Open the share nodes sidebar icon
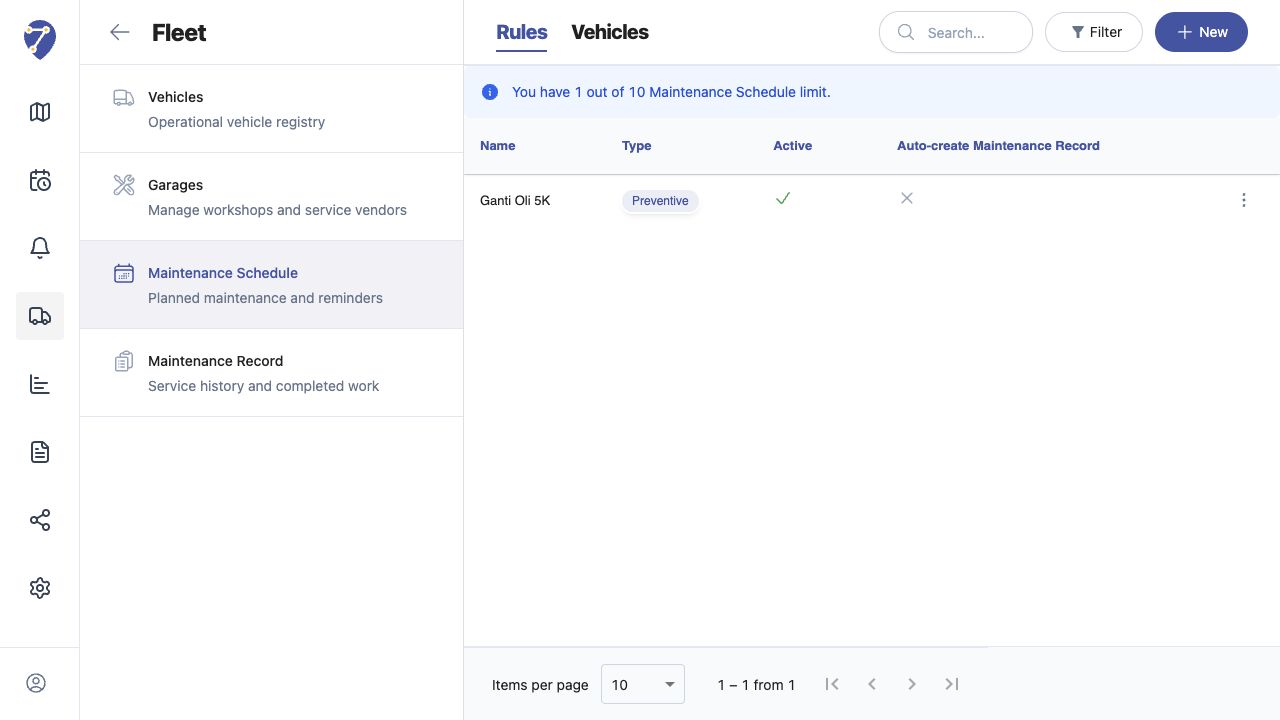The height and width of the screenshot is (720, 1280). click(x=40, y=520)
